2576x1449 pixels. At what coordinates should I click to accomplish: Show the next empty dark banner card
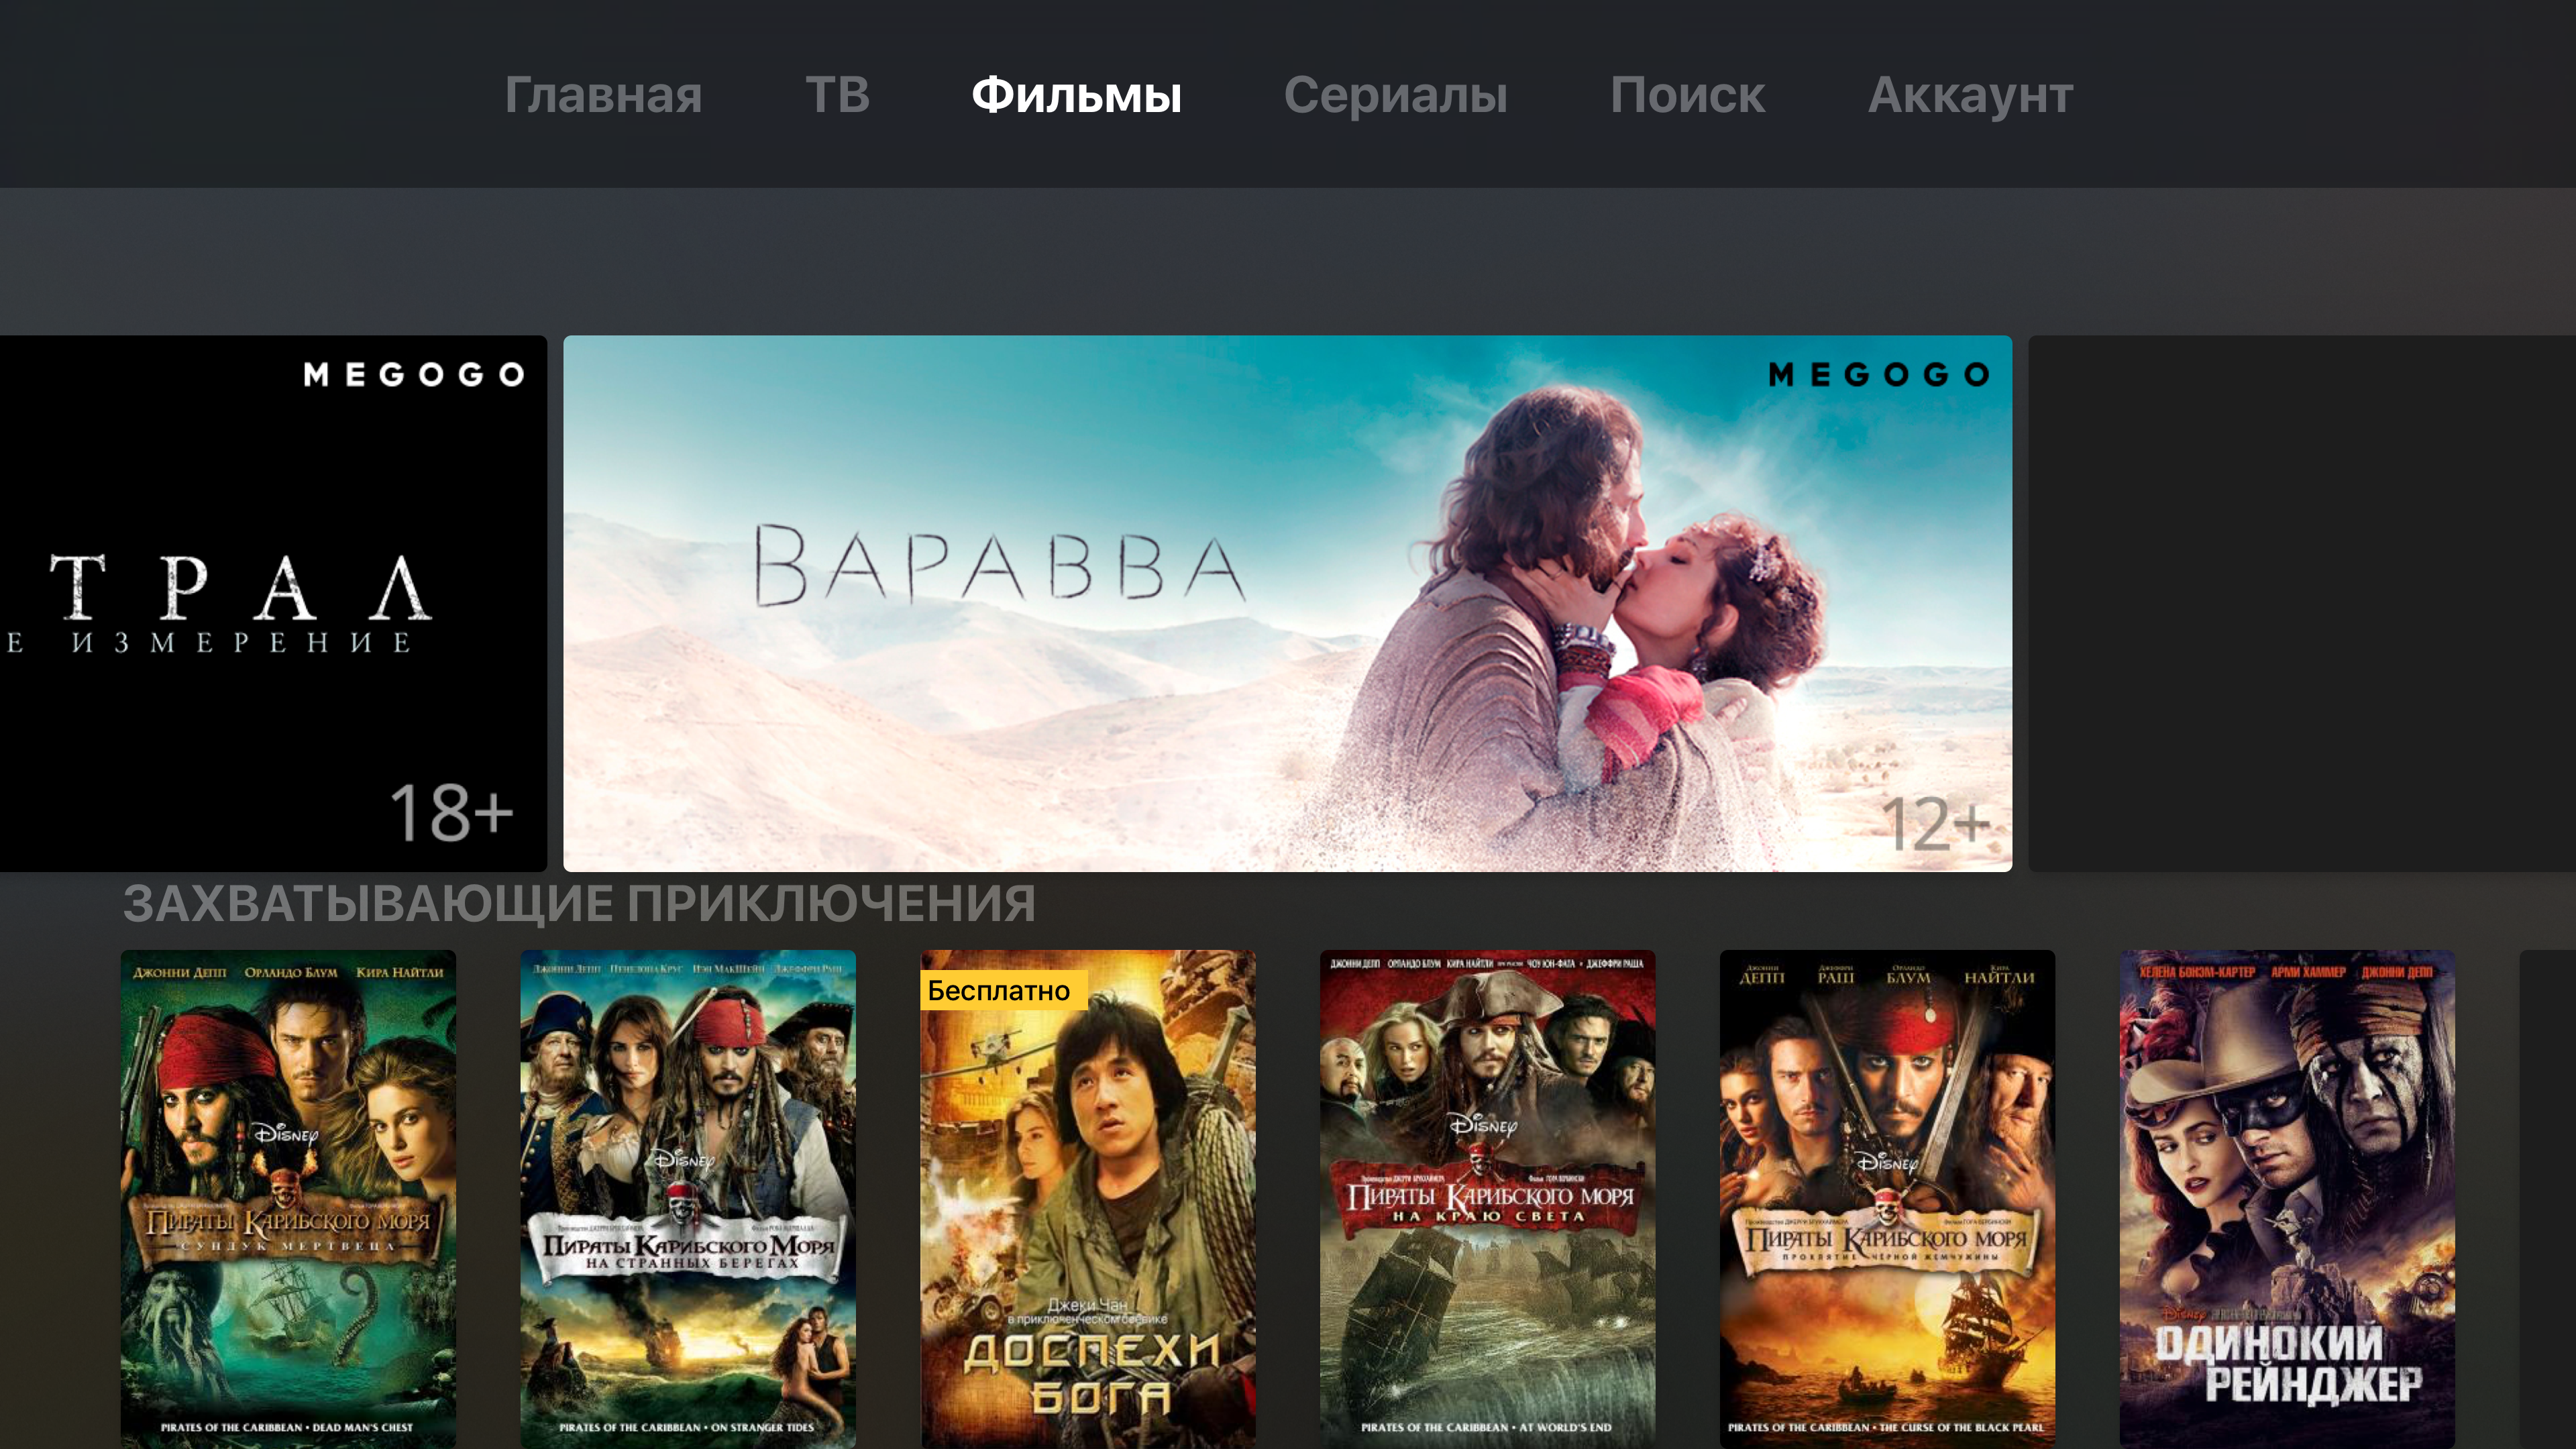coord(2302,603)
